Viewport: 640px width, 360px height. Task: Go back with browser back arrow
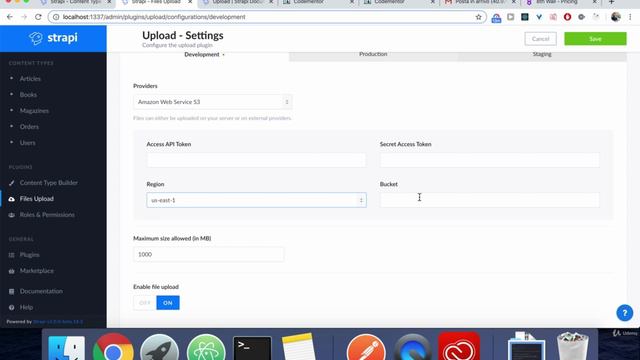(x=10, y=17)
